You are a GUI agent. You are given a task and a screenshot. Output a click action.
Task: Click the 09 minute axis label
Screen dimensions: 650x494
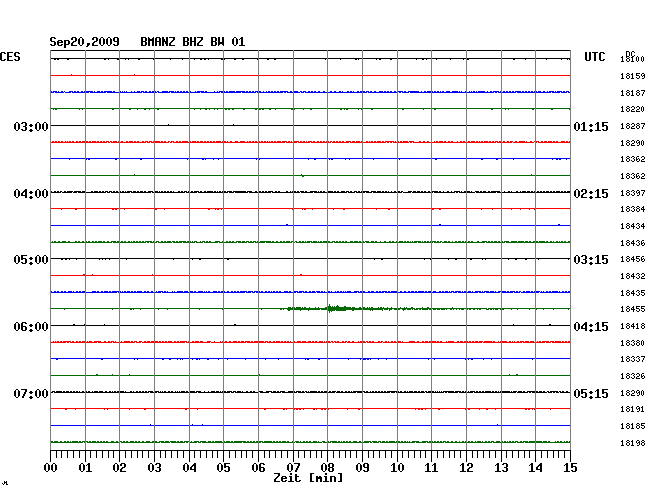362,468
